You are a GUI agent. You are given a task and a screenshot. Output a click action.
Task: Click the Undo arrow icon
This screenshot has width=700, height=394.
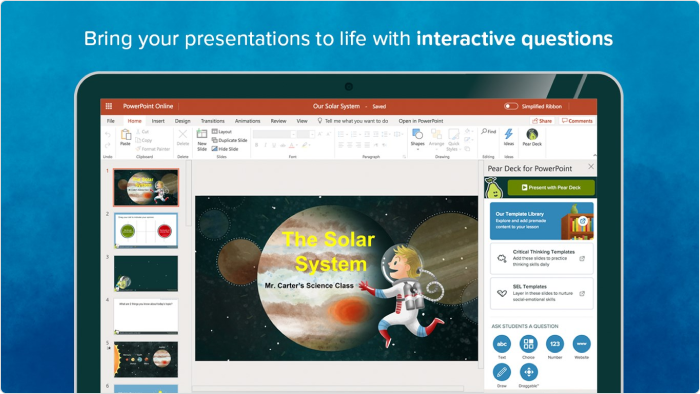click(108, 134)
